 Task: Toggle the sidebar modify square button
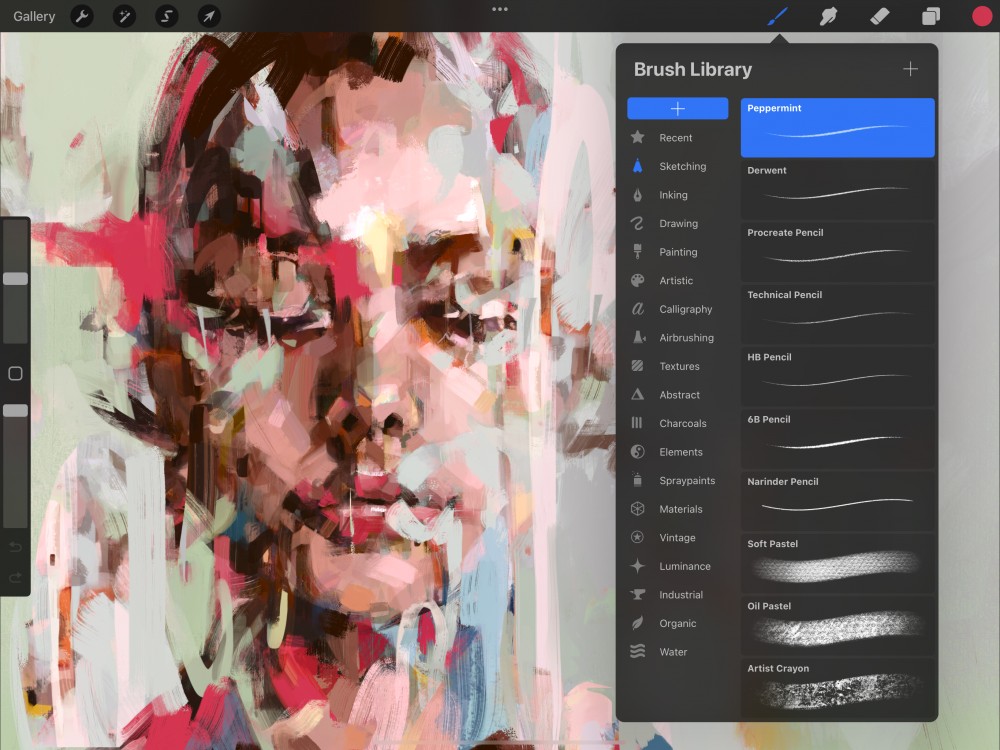pos(15,374)
